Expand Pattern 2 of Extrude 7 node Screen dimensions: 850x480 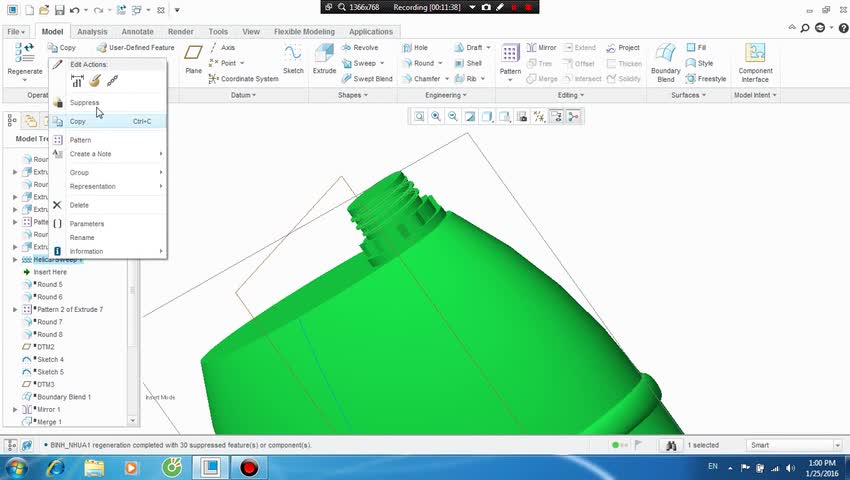click(15, 310)
